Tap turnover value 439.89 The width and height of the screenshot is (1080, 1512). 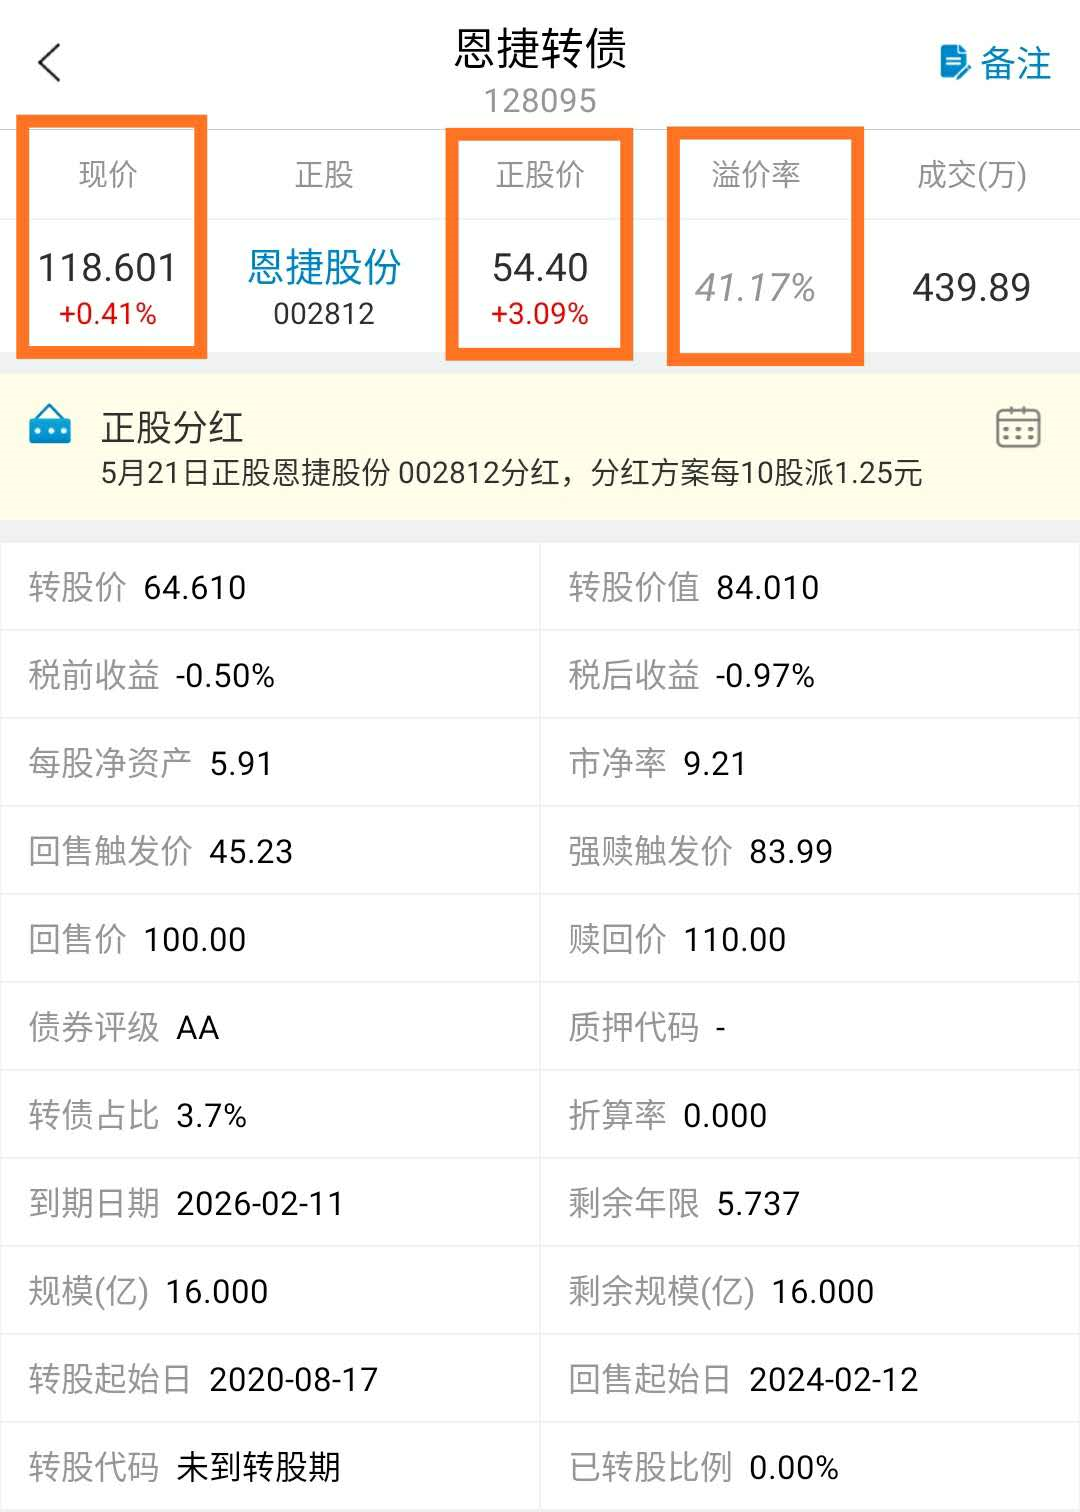(972, 288)
